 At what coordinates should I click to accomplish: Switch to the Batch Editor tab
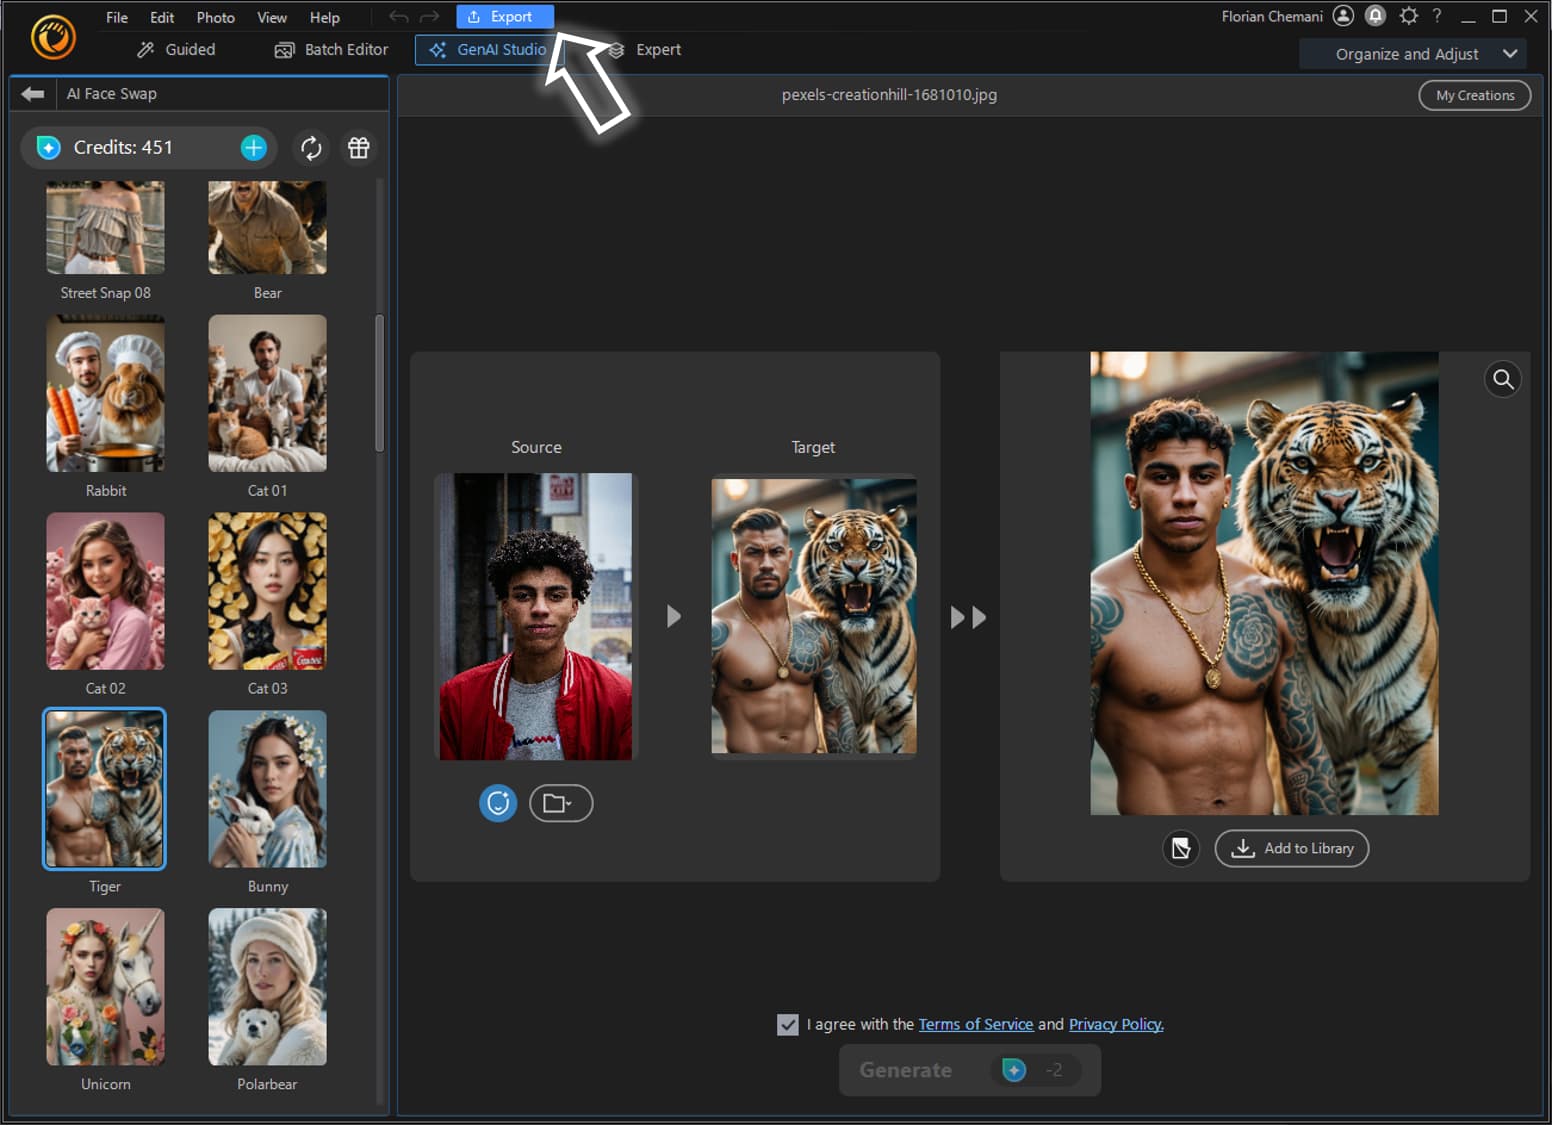point(330,49)
